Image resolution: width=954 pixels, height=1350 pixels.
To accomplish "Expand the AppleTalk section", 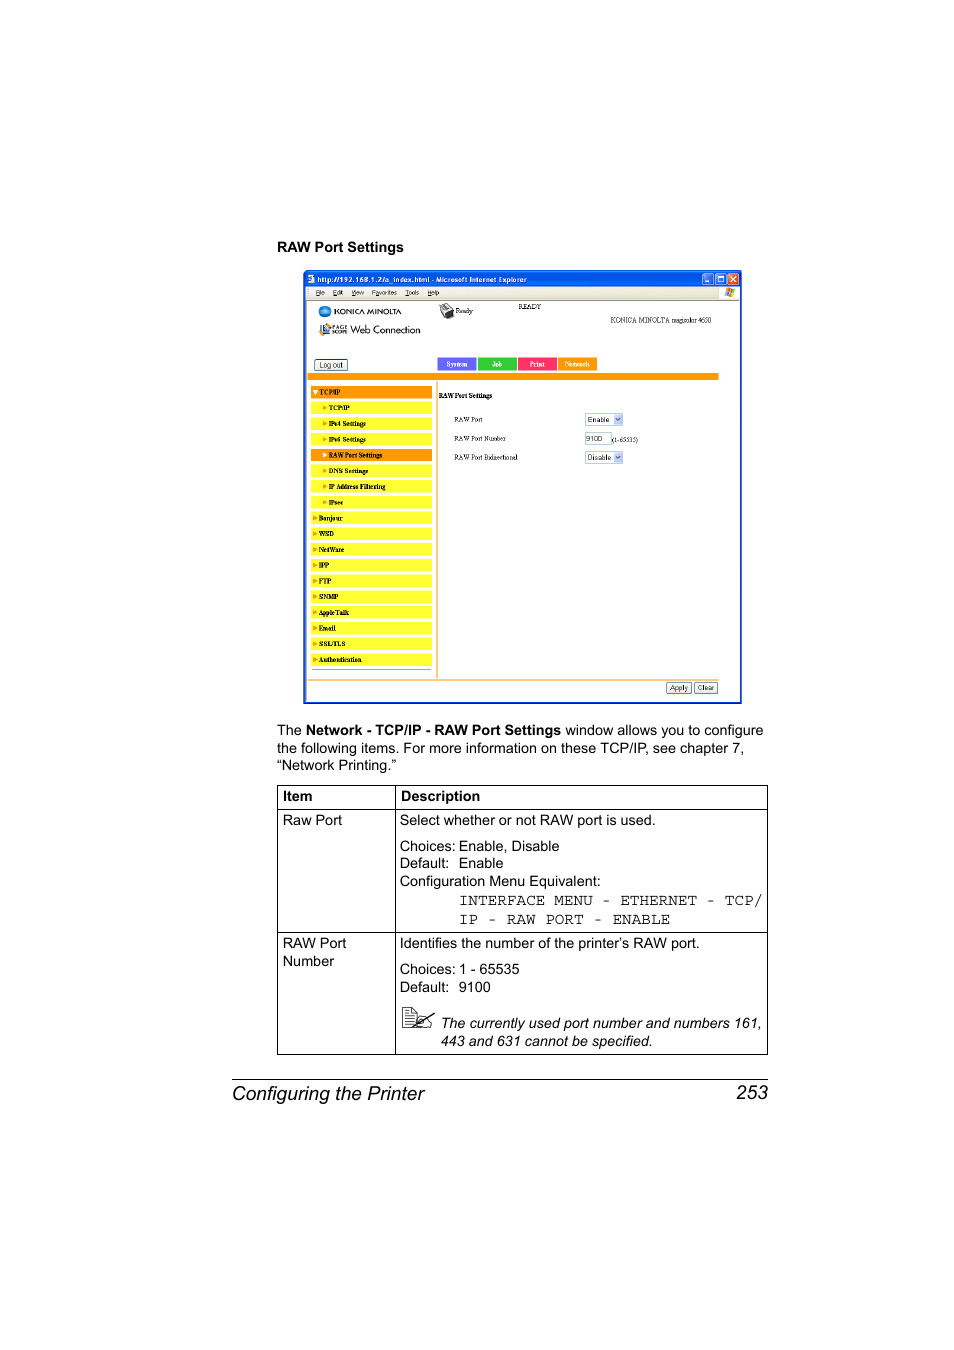I will [x=371, y=612].
